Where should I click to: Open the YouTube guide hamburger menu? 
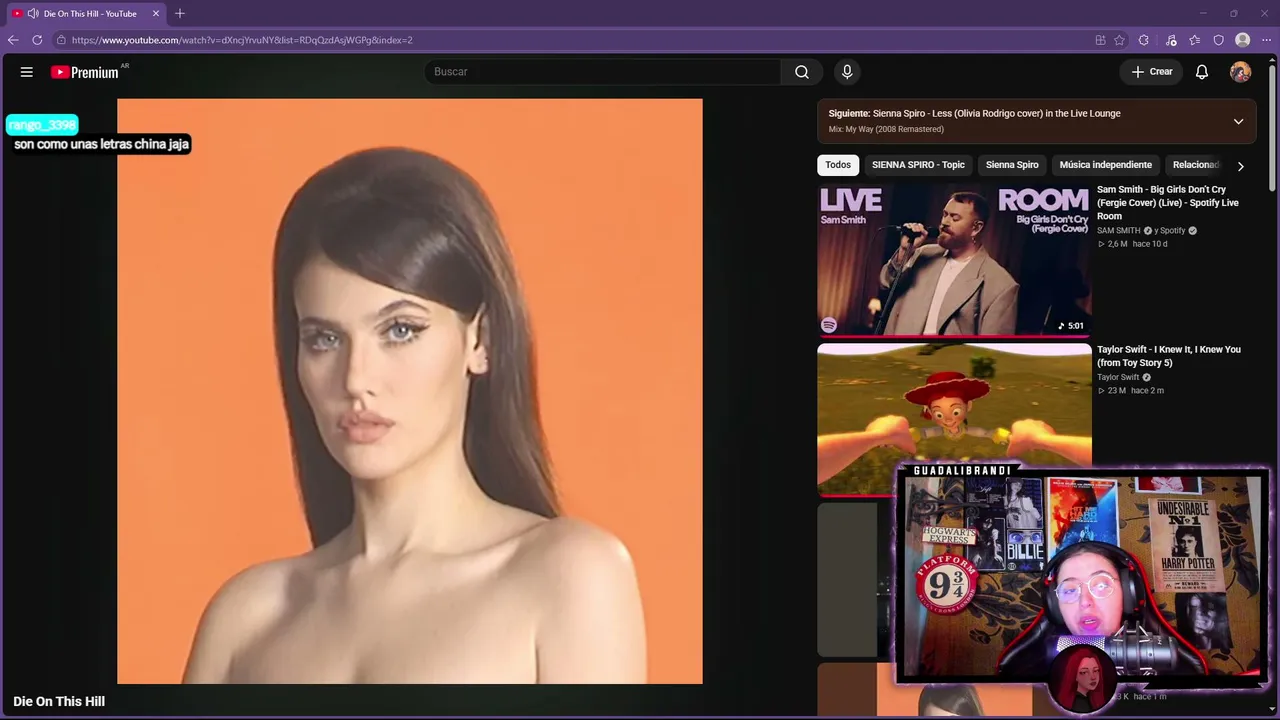[x=27, y=72]
